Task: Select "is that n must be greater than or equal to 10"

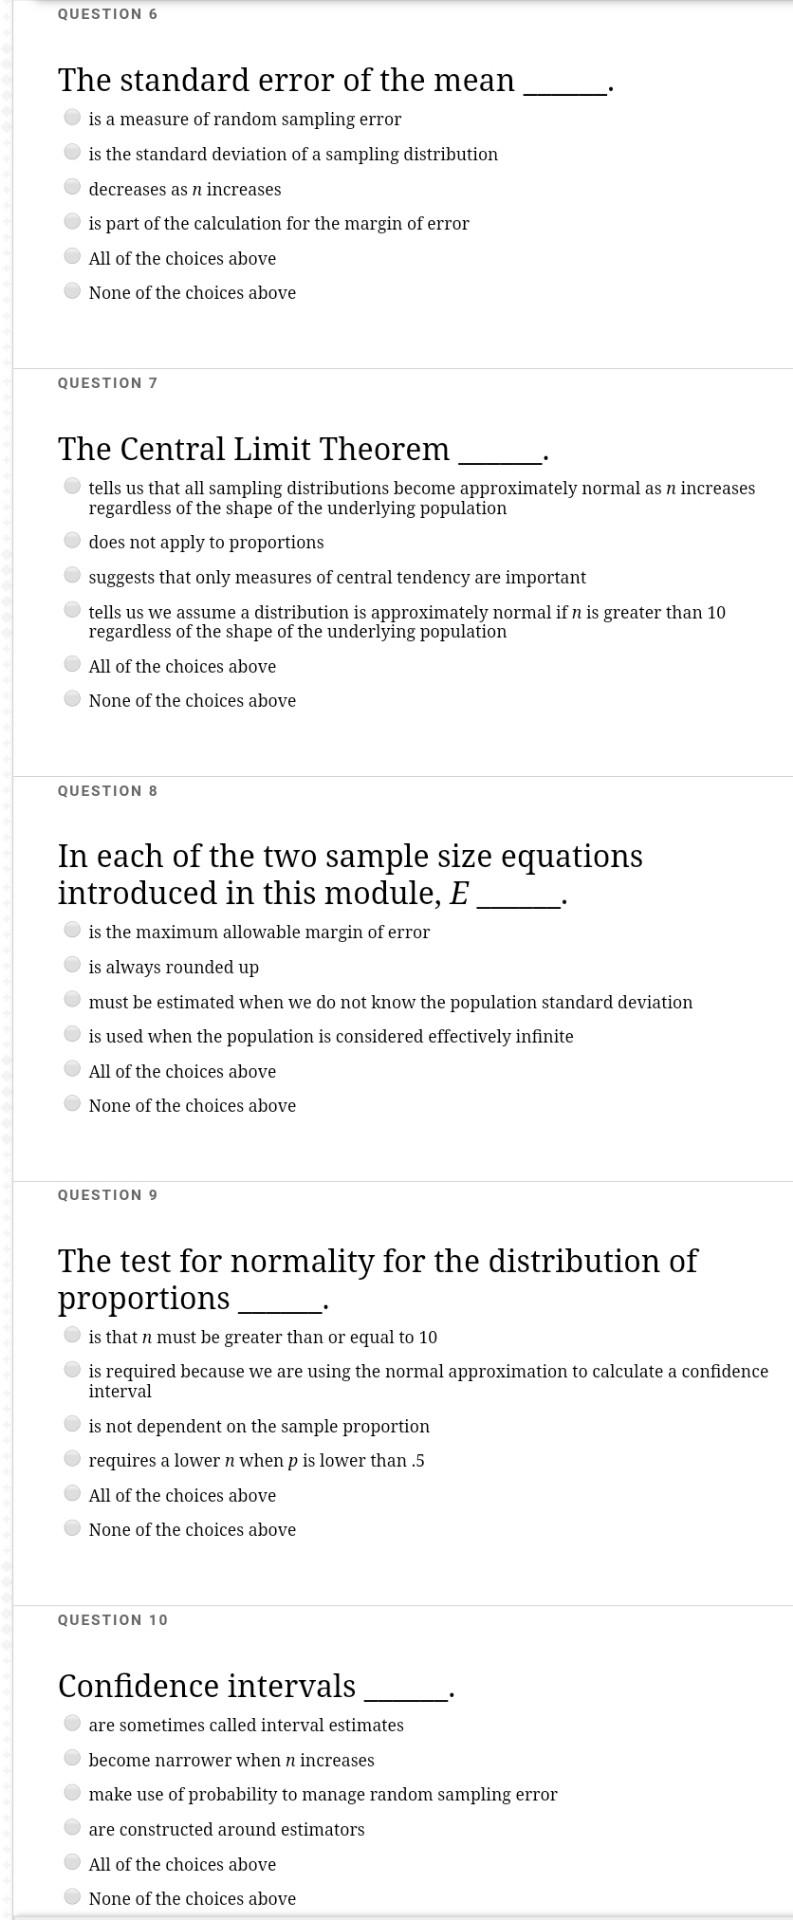Action: coord(72,1334)
